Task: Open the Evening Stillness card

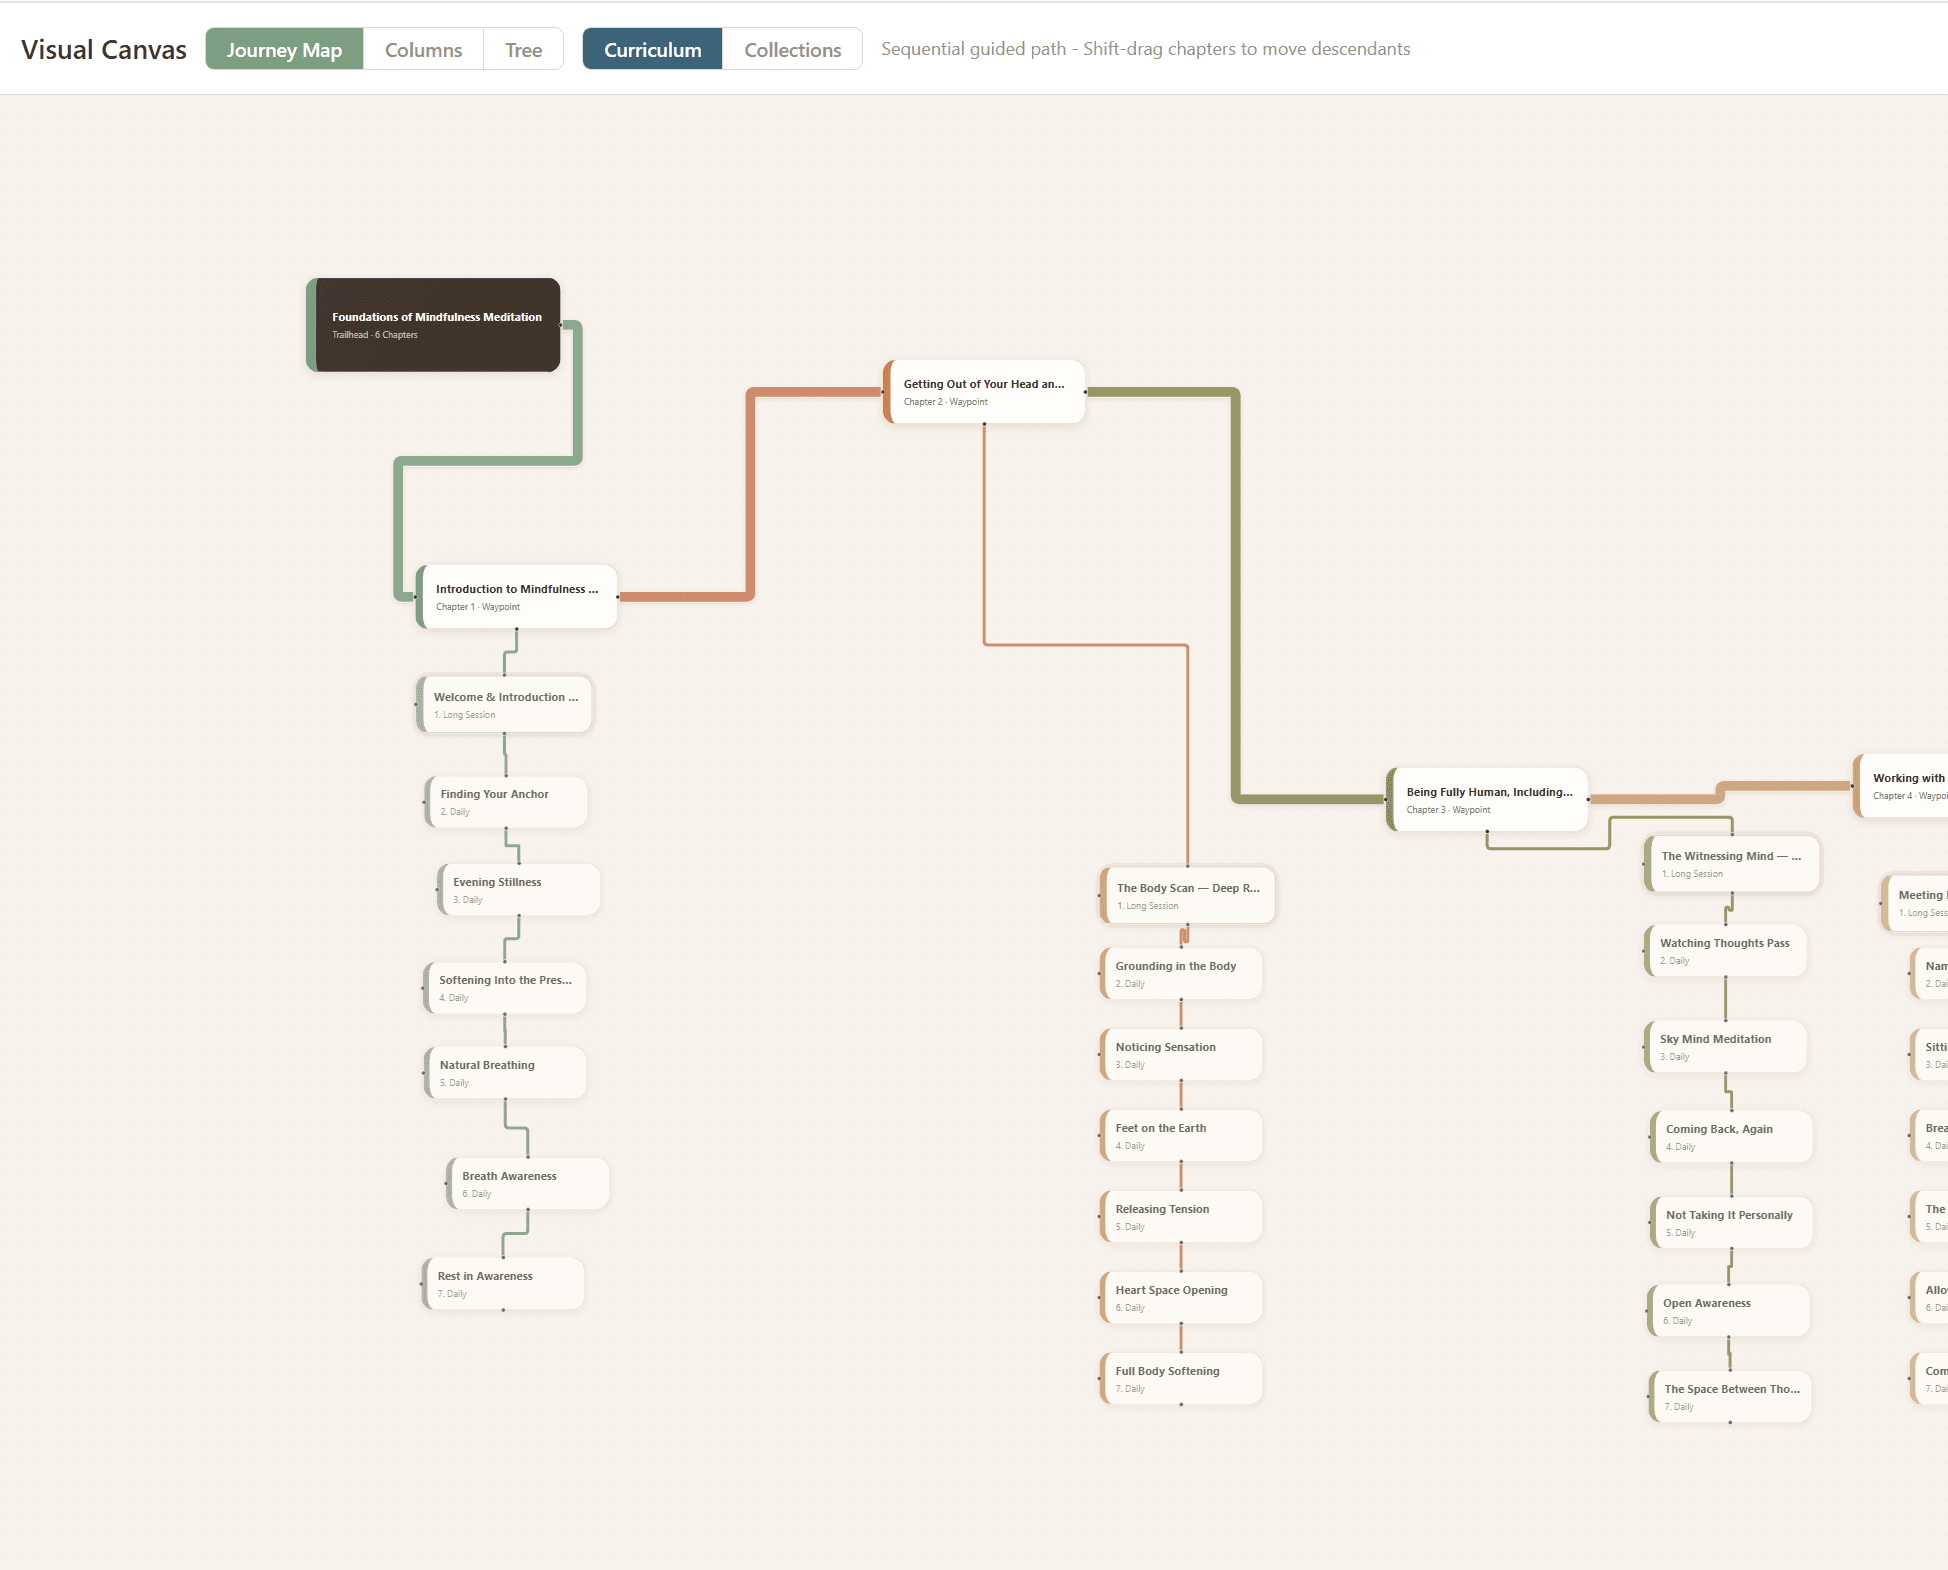Action: [518, 890]
